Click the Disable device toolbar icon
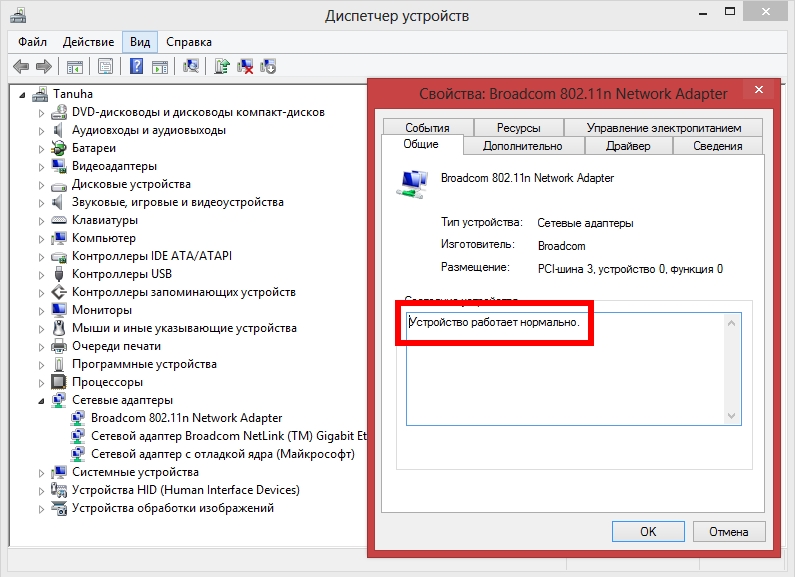795x577 pixels. click(268, 67)
